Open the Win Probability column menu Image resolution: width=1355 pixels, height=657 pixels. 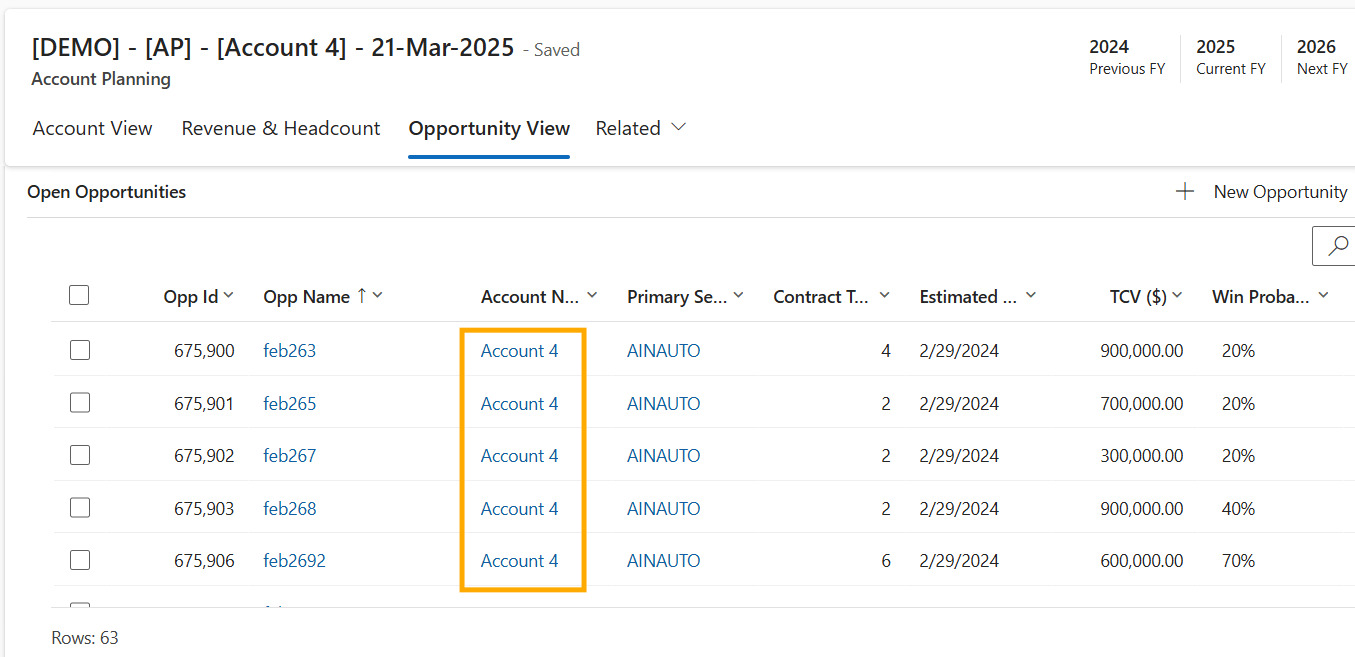click(1323, 296)
